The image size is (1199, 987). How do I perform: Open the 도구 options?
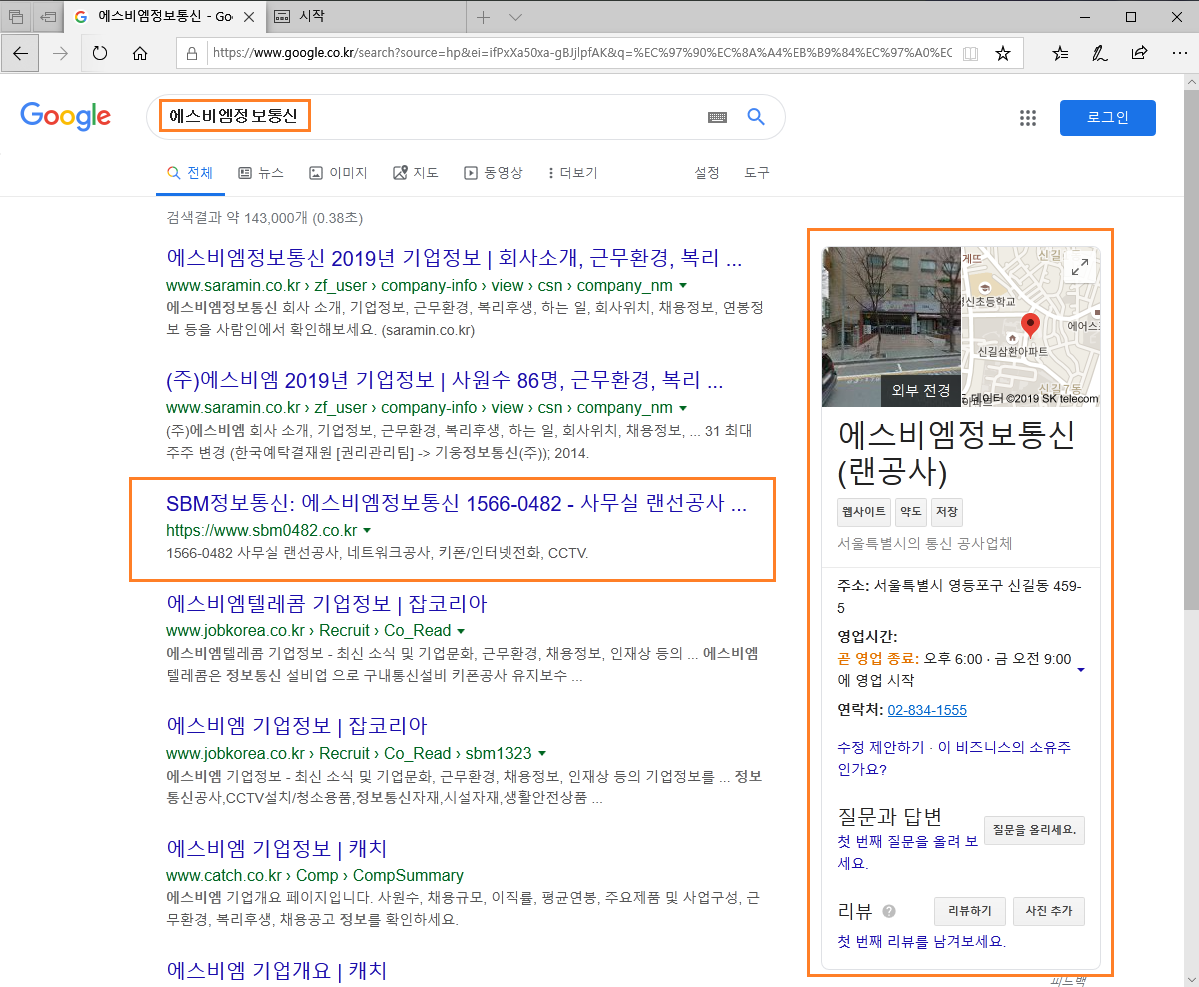[x=757, y=174]
